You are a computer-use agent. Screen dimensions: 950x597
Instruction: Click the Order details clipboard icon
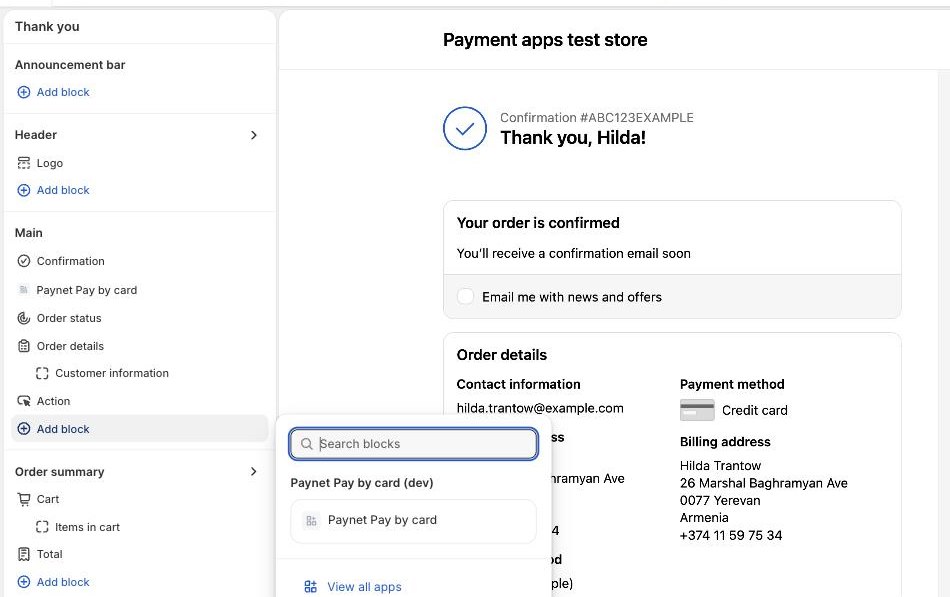click(x=24, y=346)
